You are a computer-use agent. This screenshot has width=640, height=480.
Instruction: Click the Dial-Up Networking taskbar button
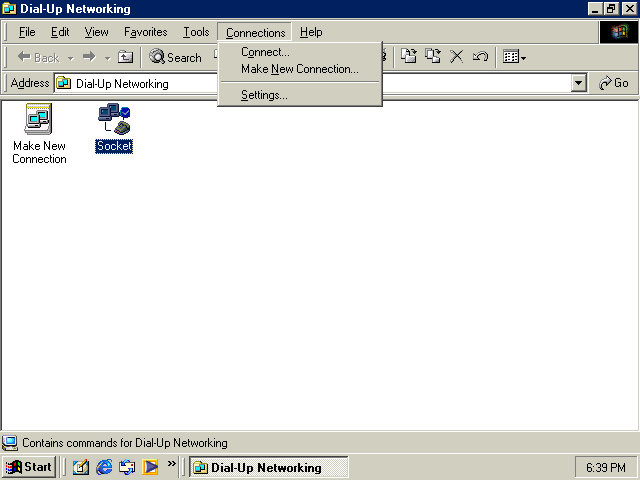(269, 467)
